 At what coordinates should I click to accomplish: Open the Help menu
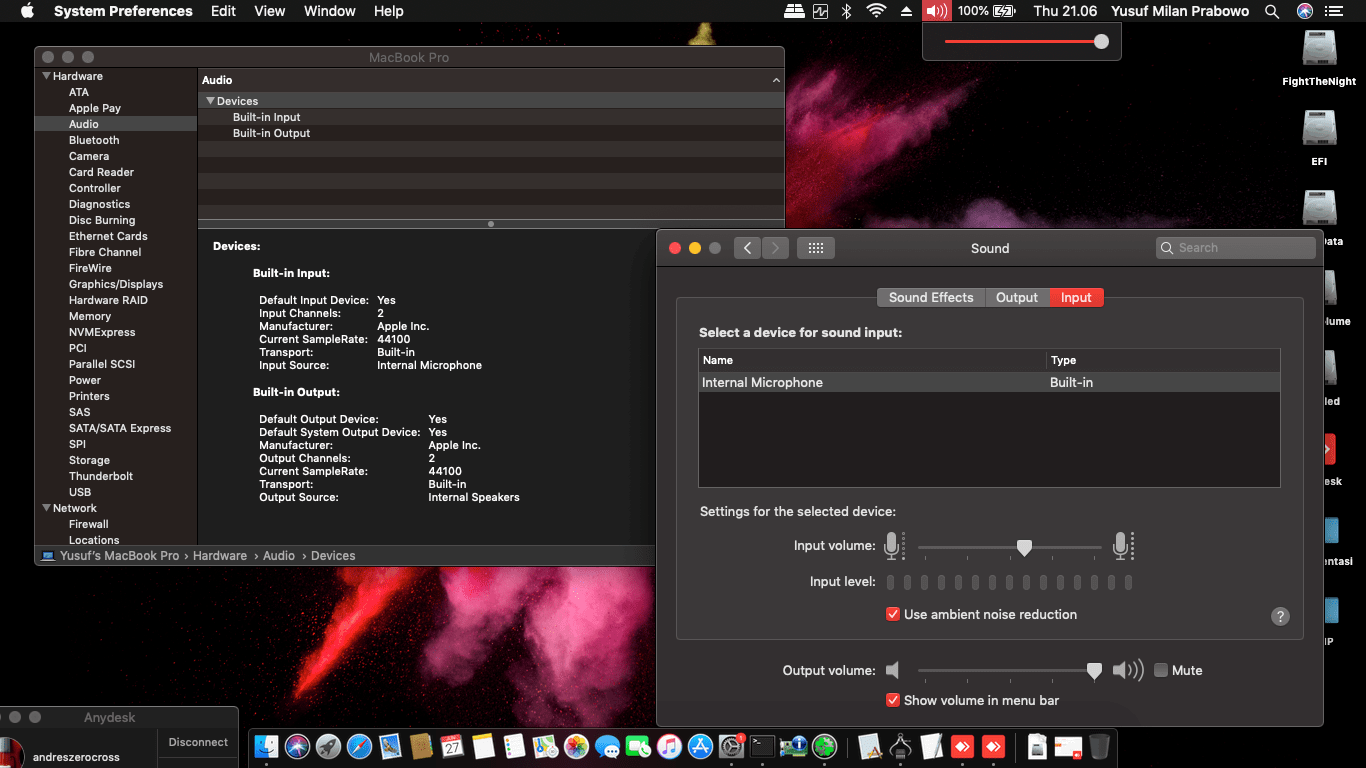pos(388,11)
